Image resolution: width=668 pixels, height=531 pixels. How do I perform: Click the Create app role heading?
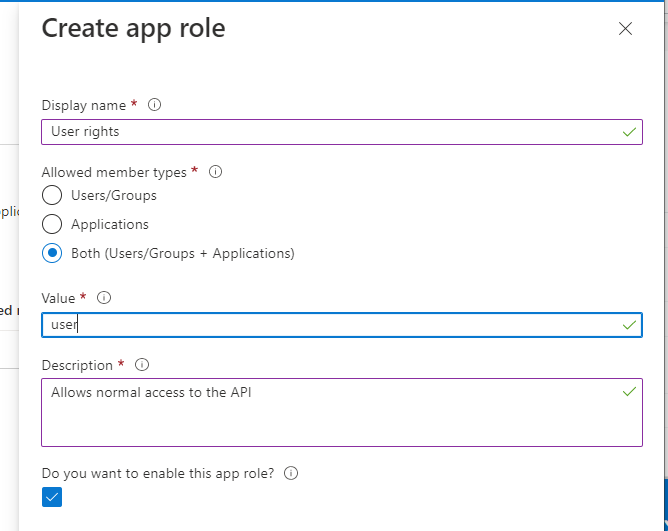133,29
